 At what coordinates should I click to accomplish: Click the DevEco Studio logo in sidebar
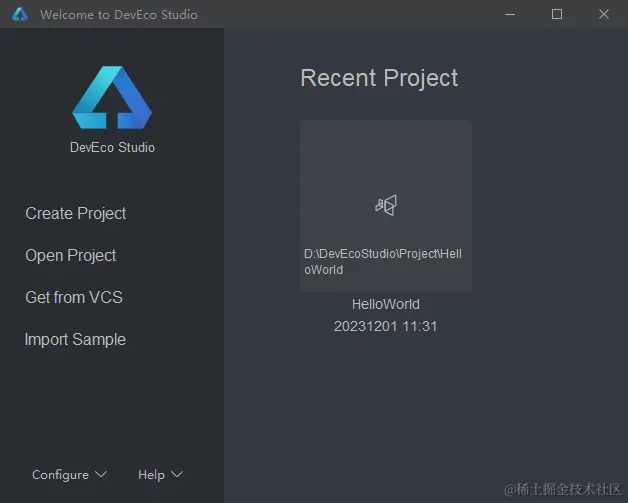[x=112, y=97]
